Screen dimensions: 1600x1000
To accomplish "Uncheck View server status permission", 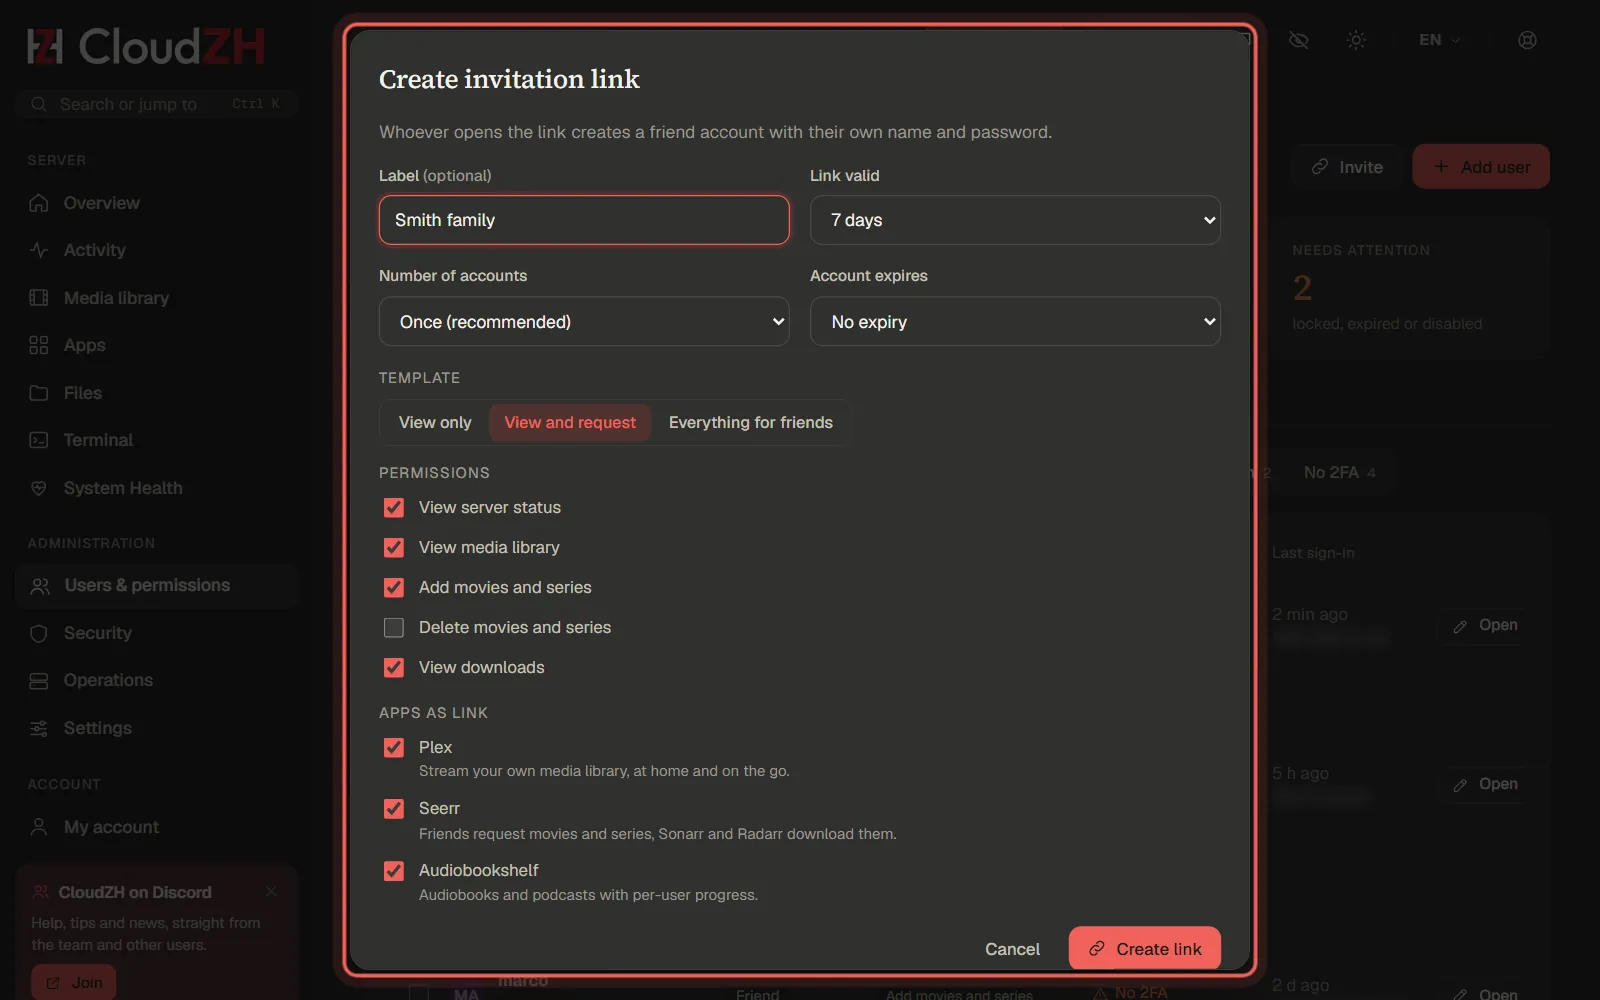I will 394,508.
